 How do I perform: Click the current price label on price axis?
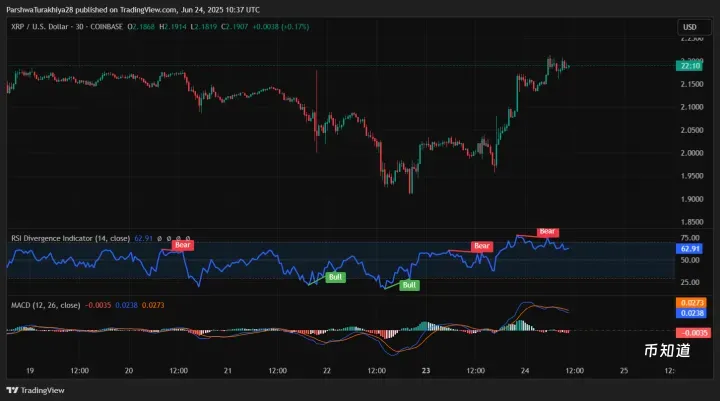click(x=690, y=66)
